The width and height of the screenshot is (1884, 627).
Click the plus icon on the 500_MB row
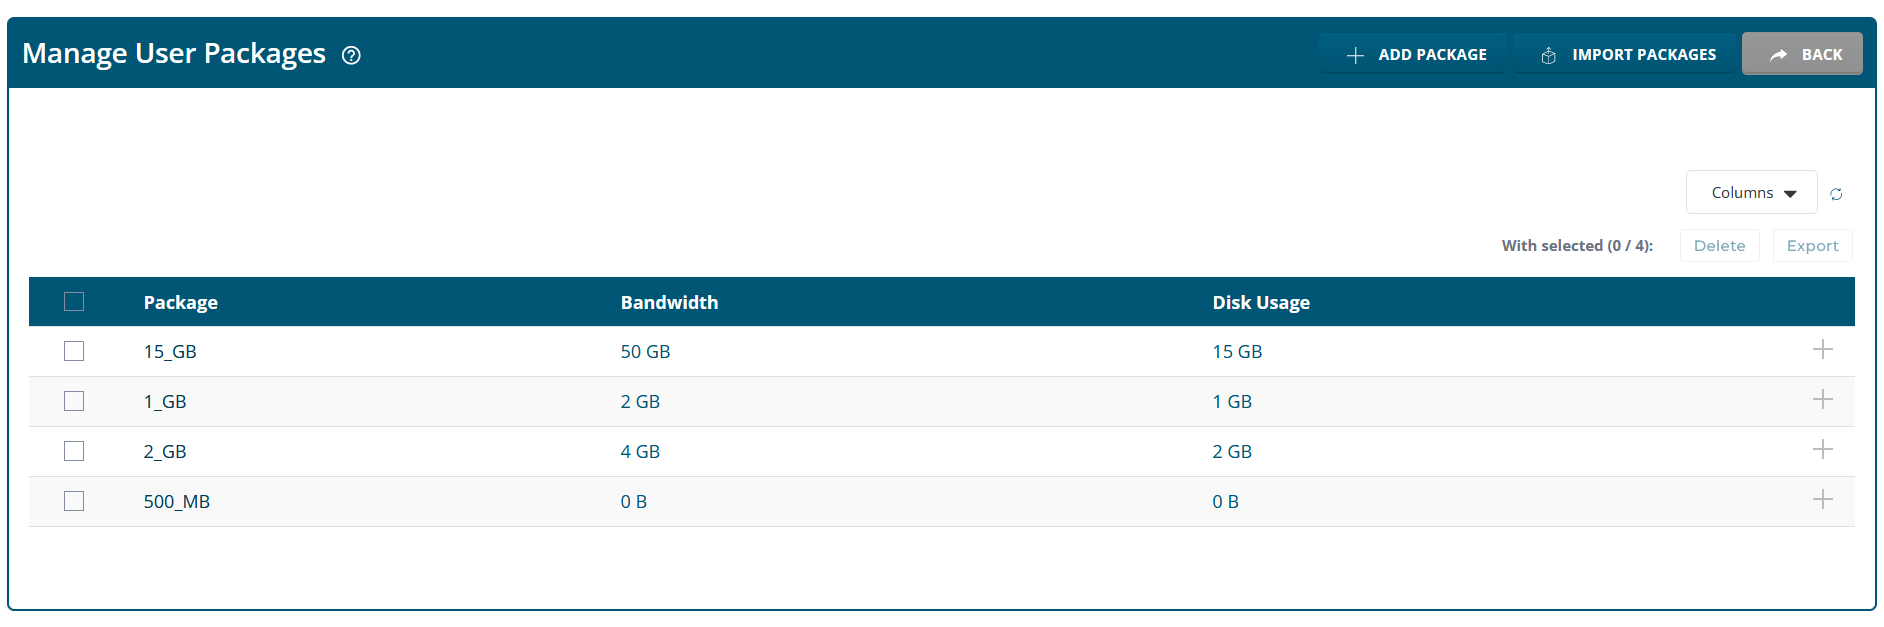click(x=1823, y=499)
